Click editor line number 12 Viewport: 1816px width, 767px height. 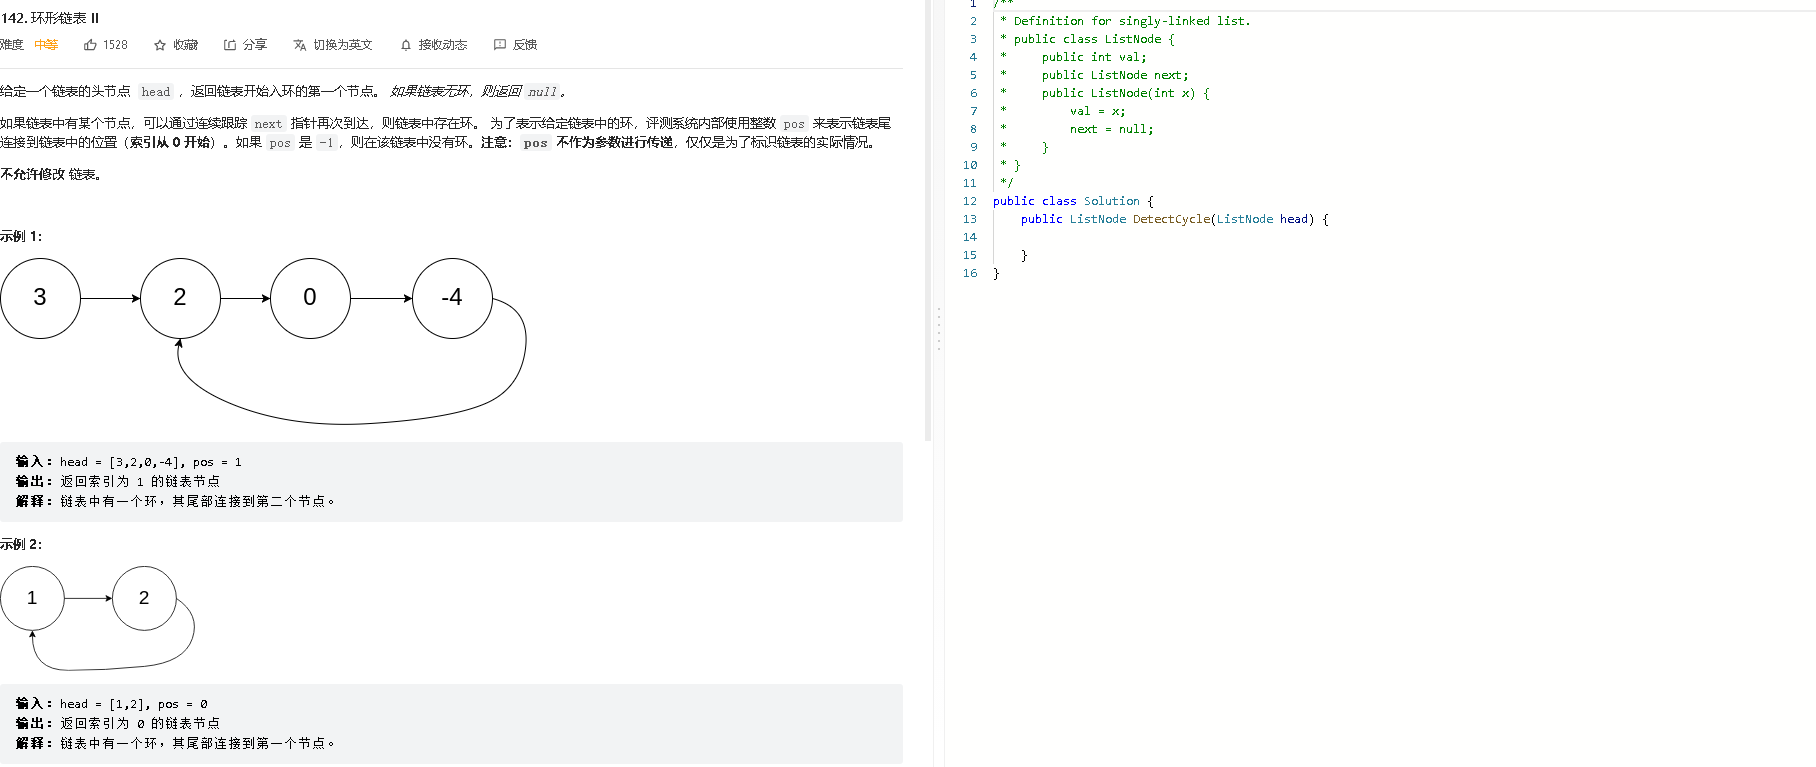coord(970,201)
